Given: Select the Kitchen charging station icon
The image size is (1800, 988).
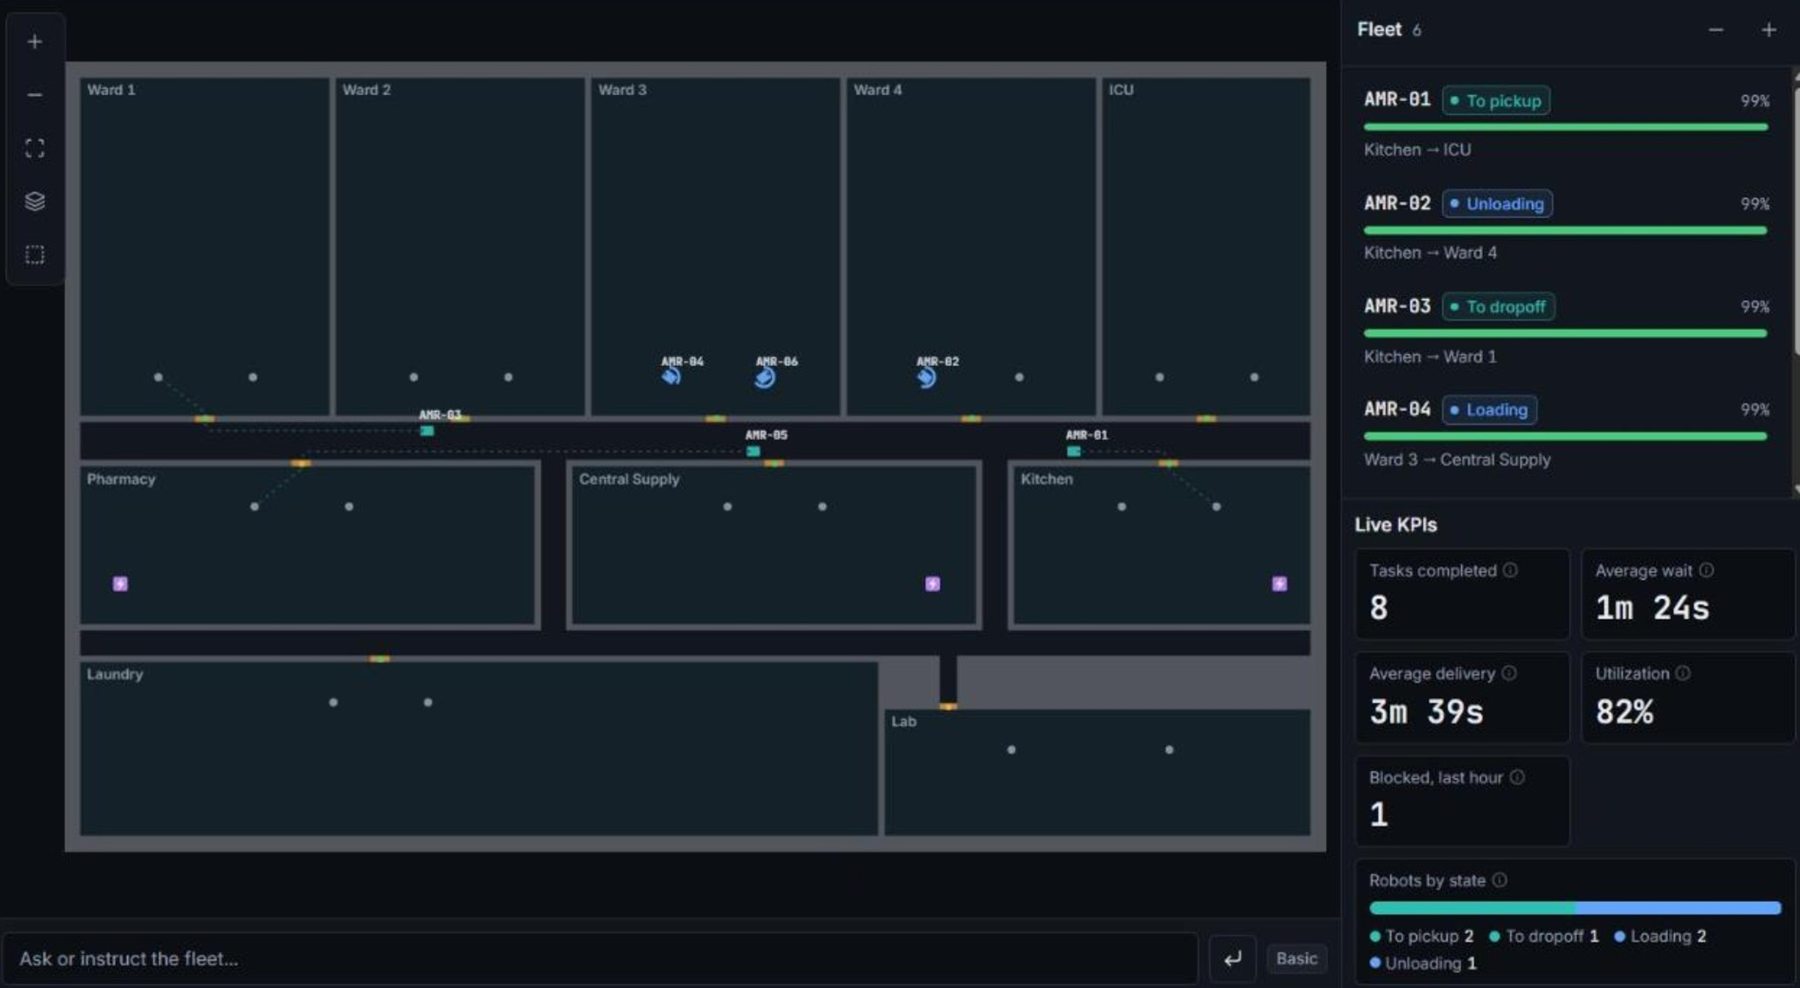Looking at the screenshot, I should pyautogui.click(x=1279, y=584).
